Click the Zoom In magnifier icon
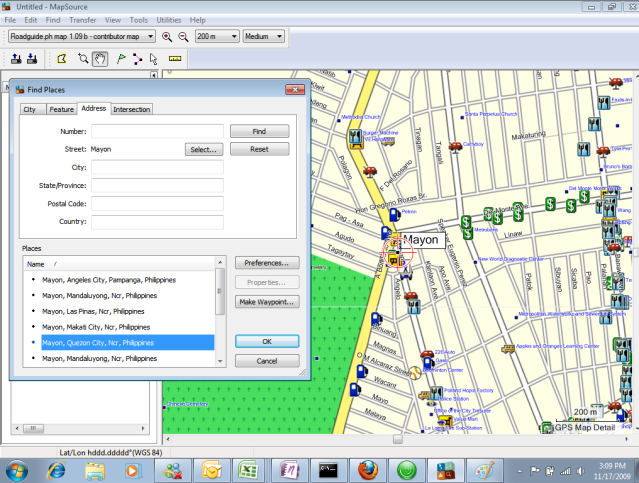Screen dimensions: 639x483 167,37
